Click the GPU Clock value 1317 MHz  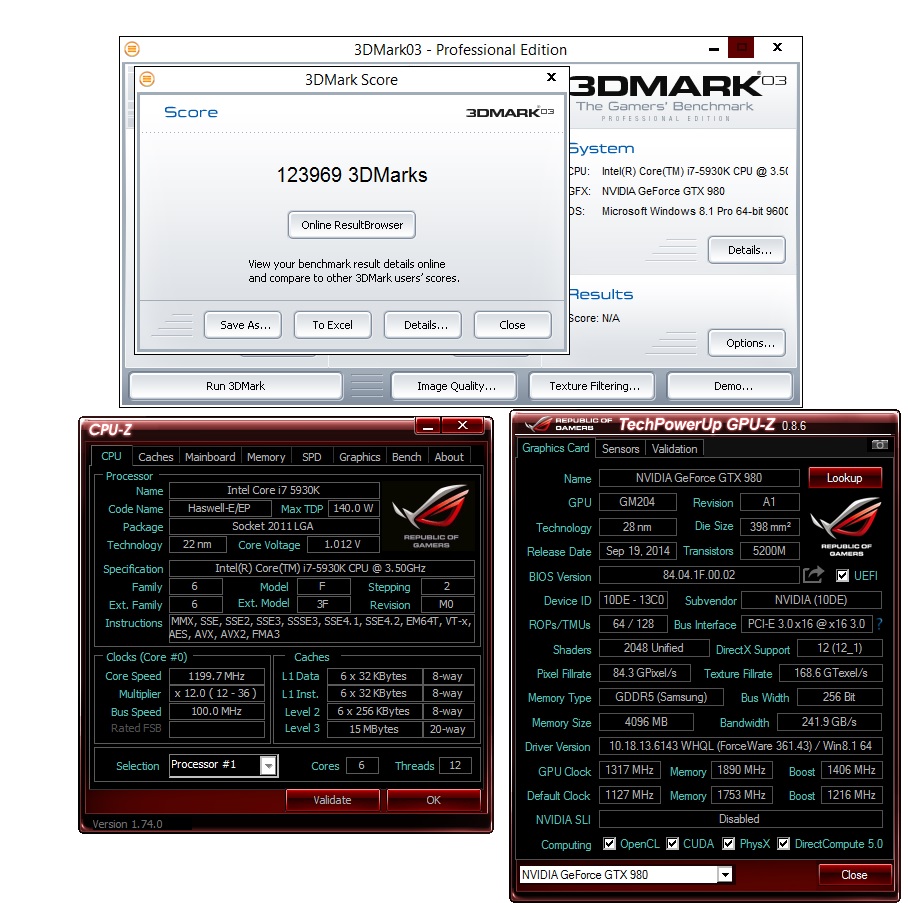(629, 770)
